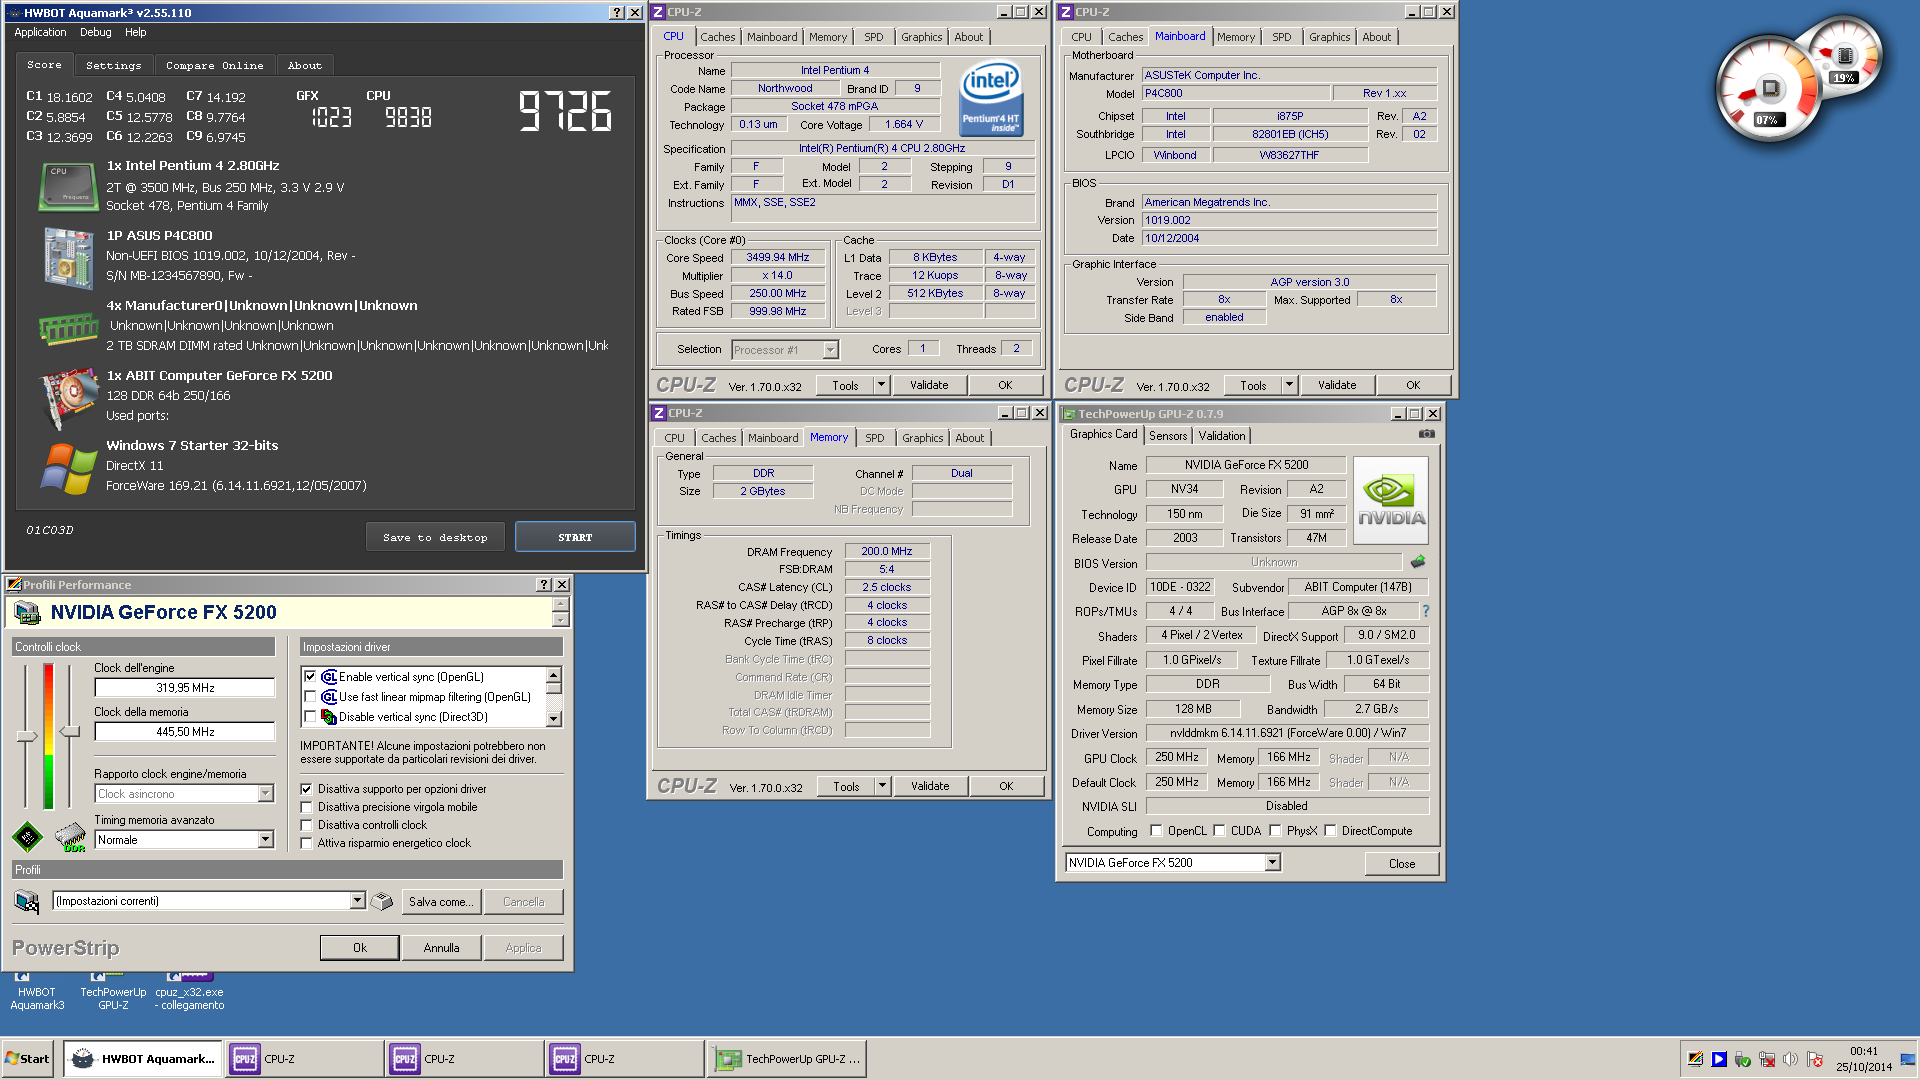Check Disable vertical sync (Direct3D)
The width and height of the screenshot is (1920, 1080).
[310, 717]
